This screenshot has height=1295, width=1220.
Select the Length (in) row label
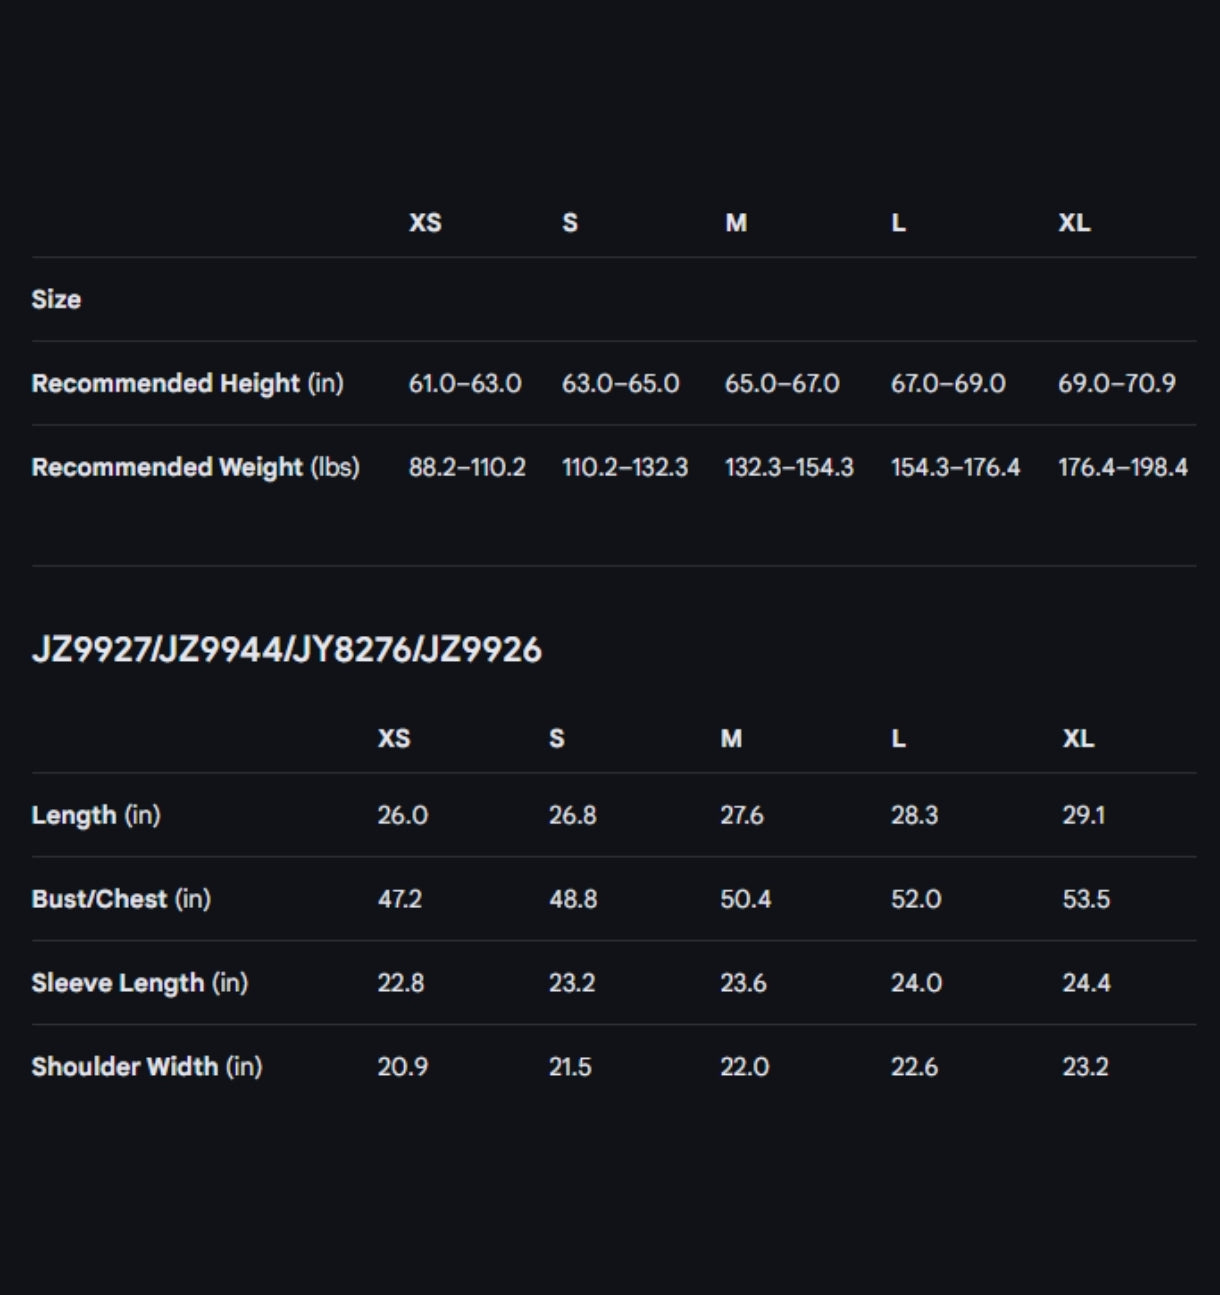[96, 816]
